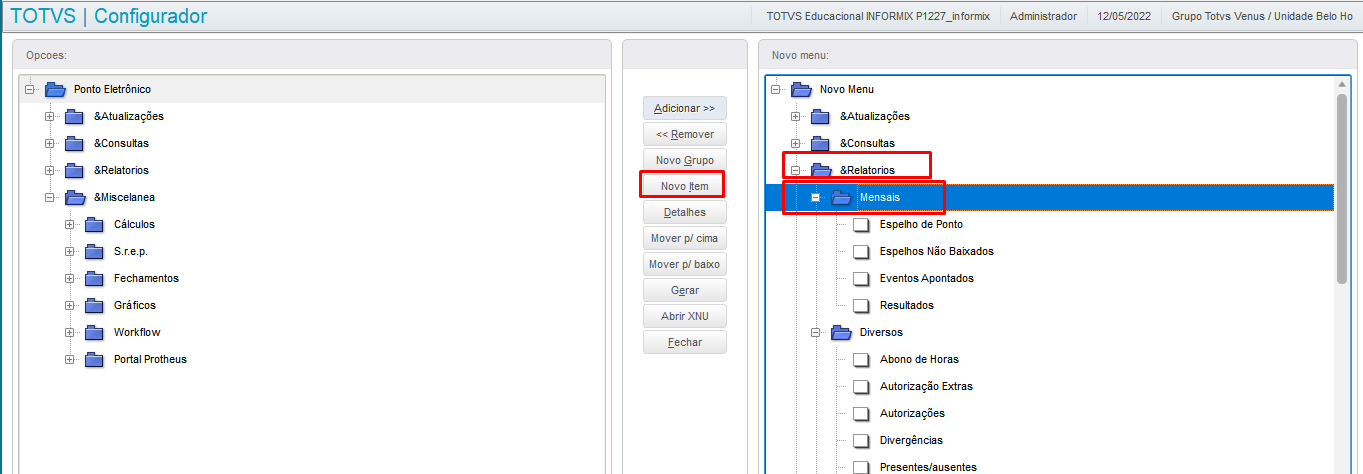The image size is (1363, 474).
Task: Select the Abono de Horas label
Action: (919, 359)
